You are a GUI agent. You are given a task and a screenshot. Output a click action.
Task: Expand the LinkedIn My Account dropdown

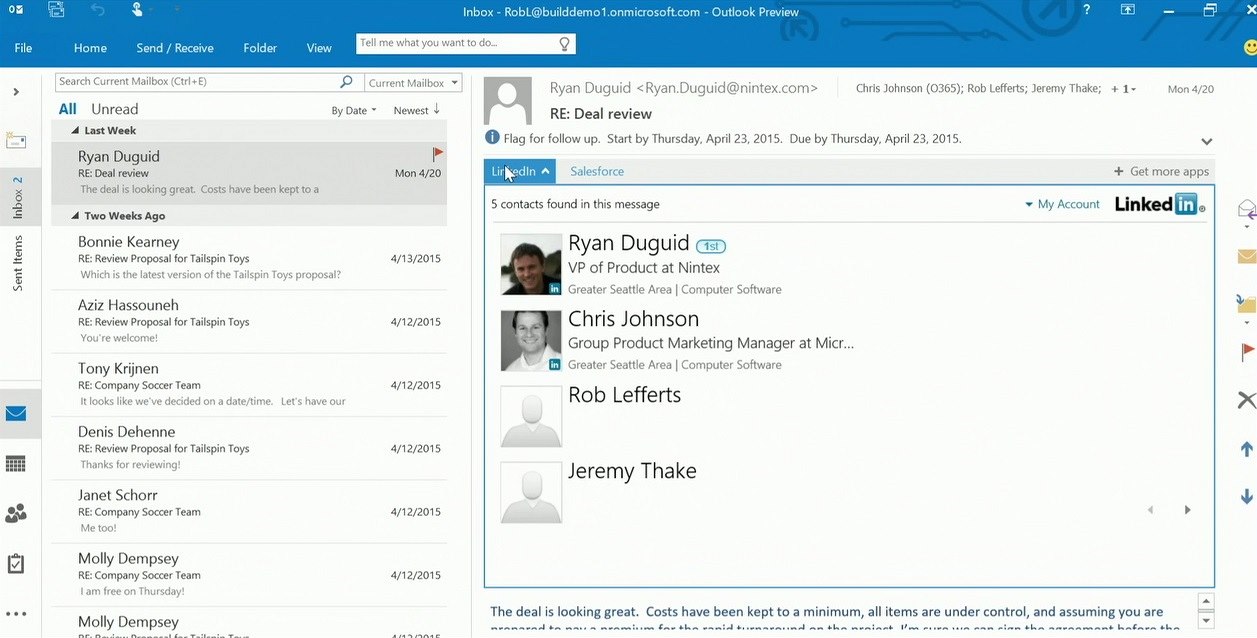(1062, 204)
